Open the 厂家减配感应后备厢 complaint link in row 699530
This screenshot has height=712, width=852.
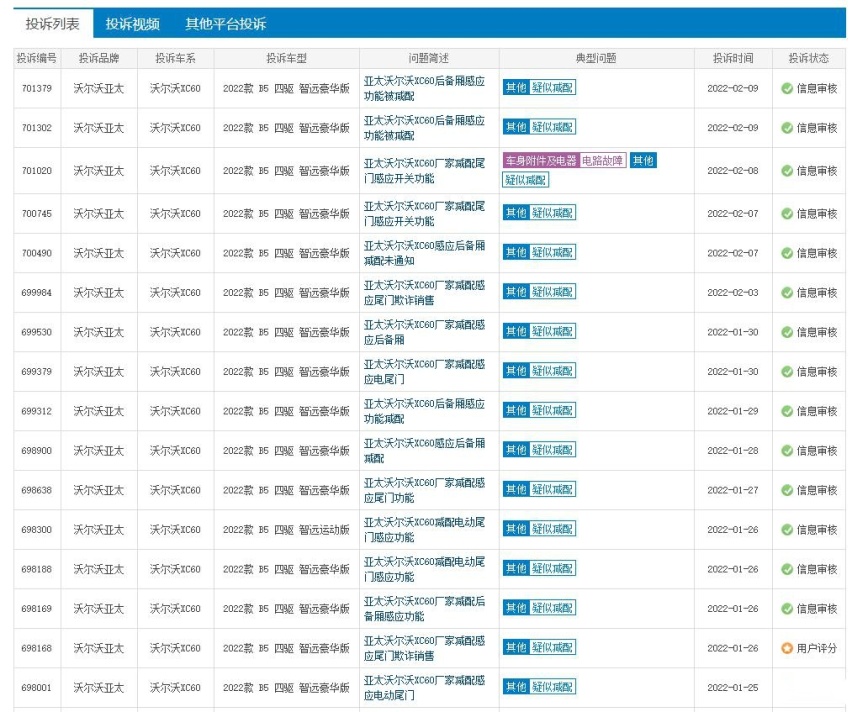[x=424, y=332]
